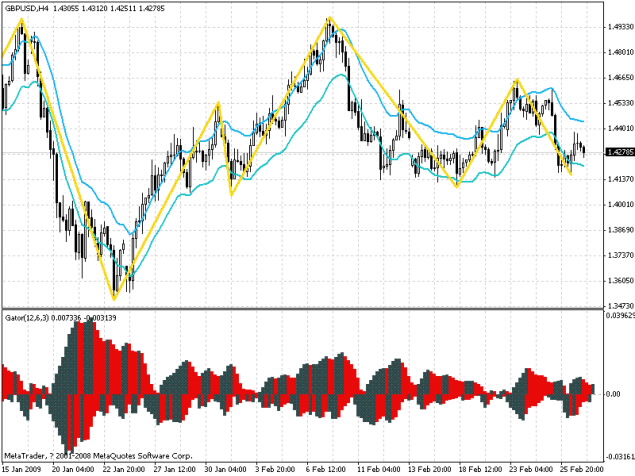Click the 1.48010 price axis label
635x476 pixels.
(x=620, y=52)
